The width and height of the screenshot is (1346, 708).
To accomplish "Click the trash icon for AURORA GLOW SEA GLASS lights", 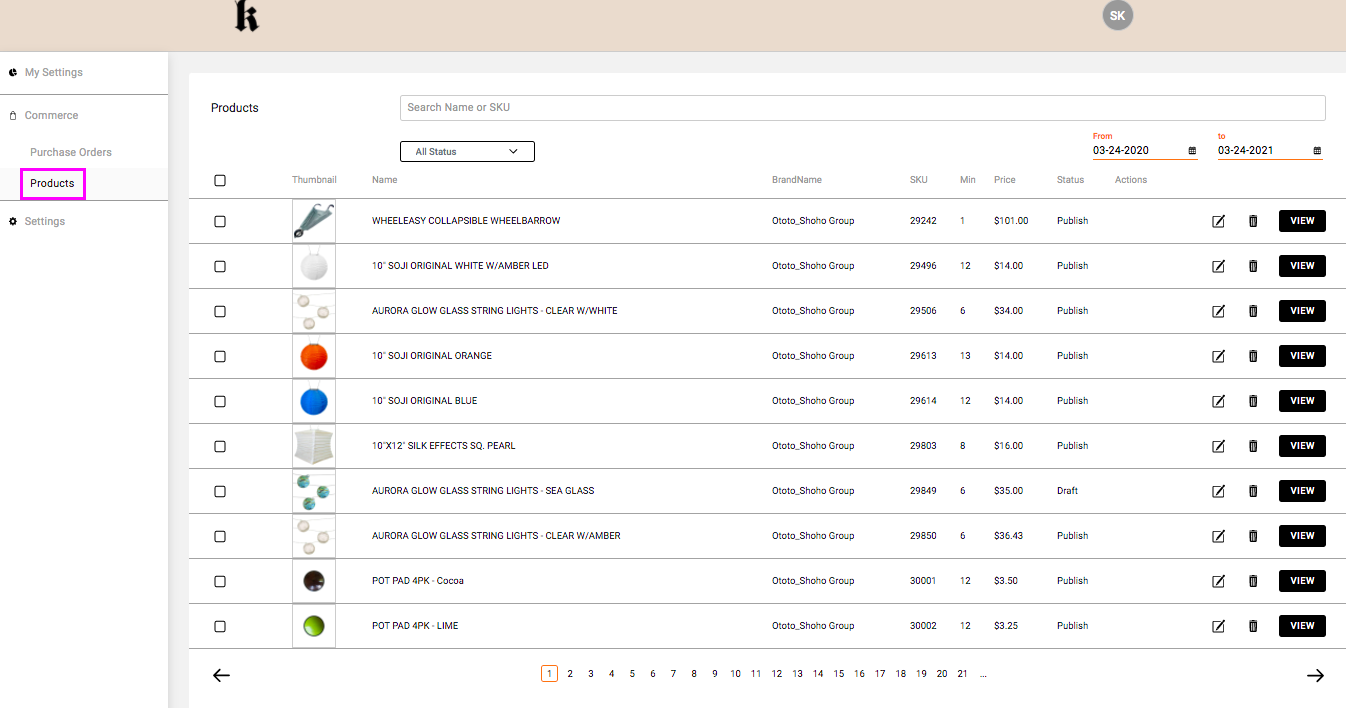I will (1253, 491).
